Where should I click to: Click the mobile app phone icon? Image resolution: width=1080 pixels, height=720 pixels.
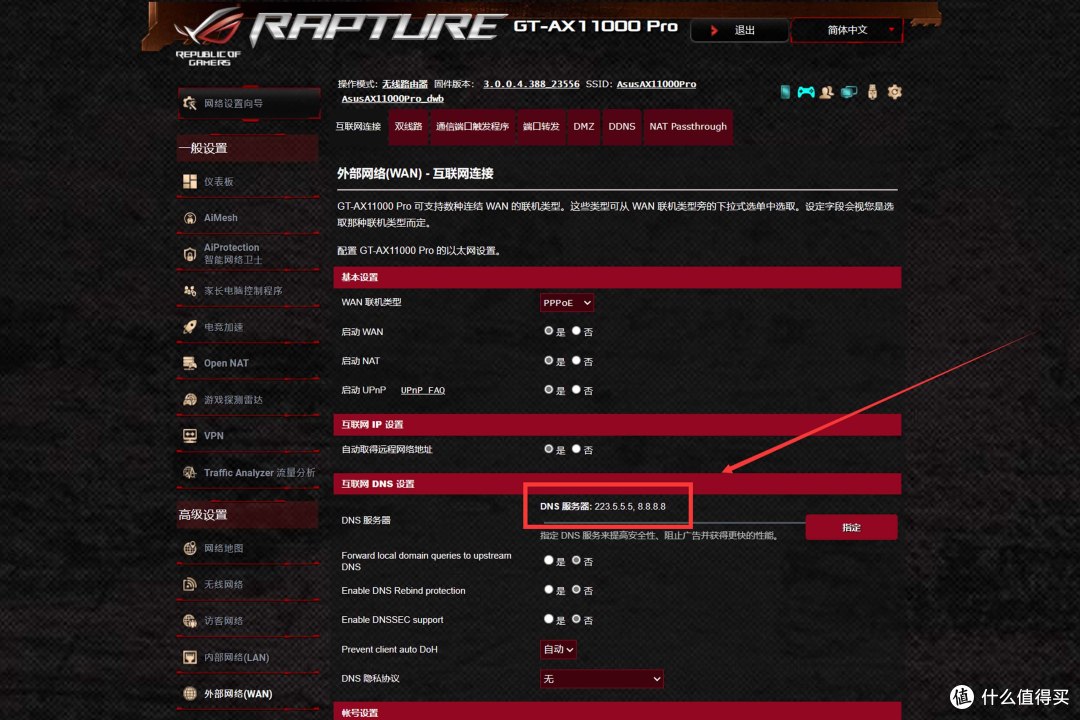pyautogui.click(x=785, y=92)
